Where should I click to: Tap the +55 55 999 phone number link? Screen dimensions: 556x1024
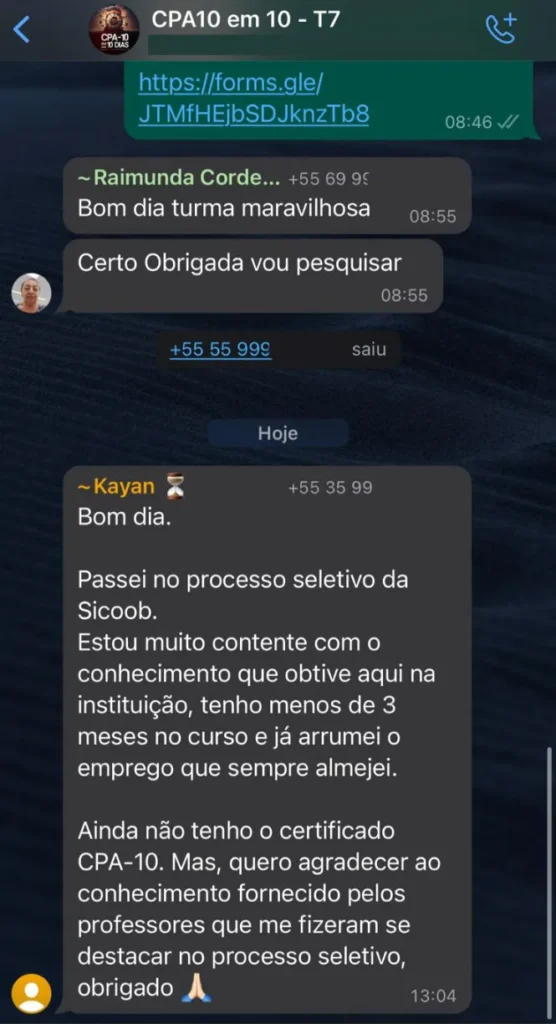(220, 349)
